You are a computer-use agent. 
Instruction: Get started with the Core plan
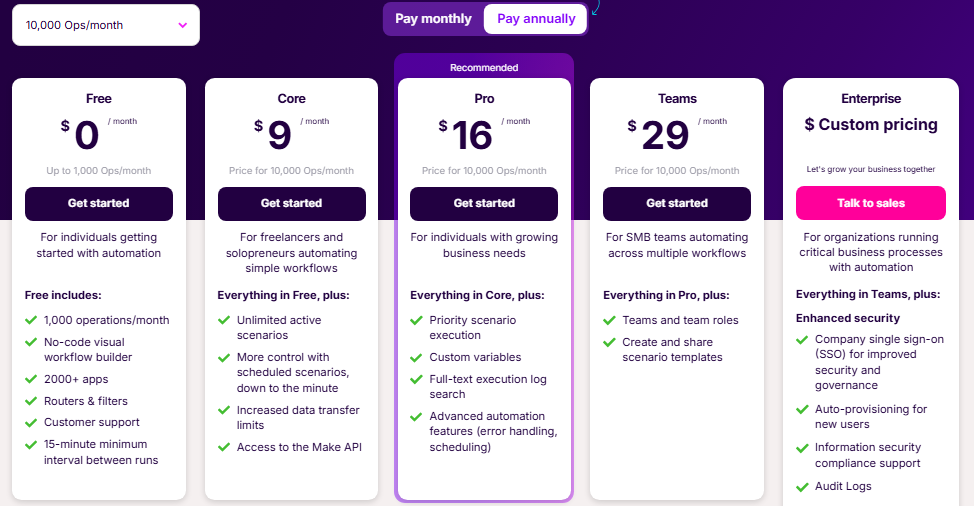click(x=291, y=204)
